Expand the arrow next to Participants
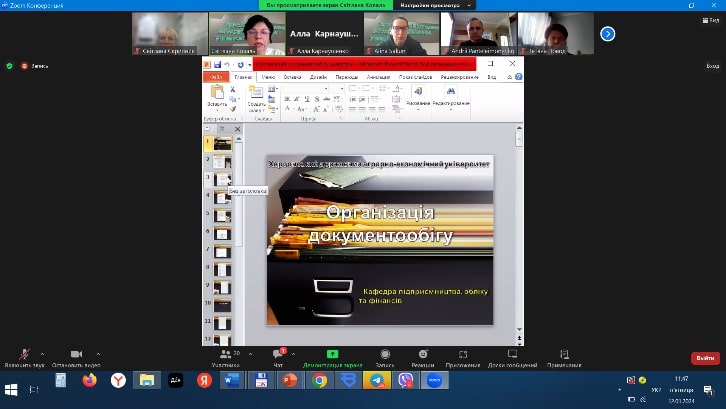The image size is (726, 409). point(250,354)
